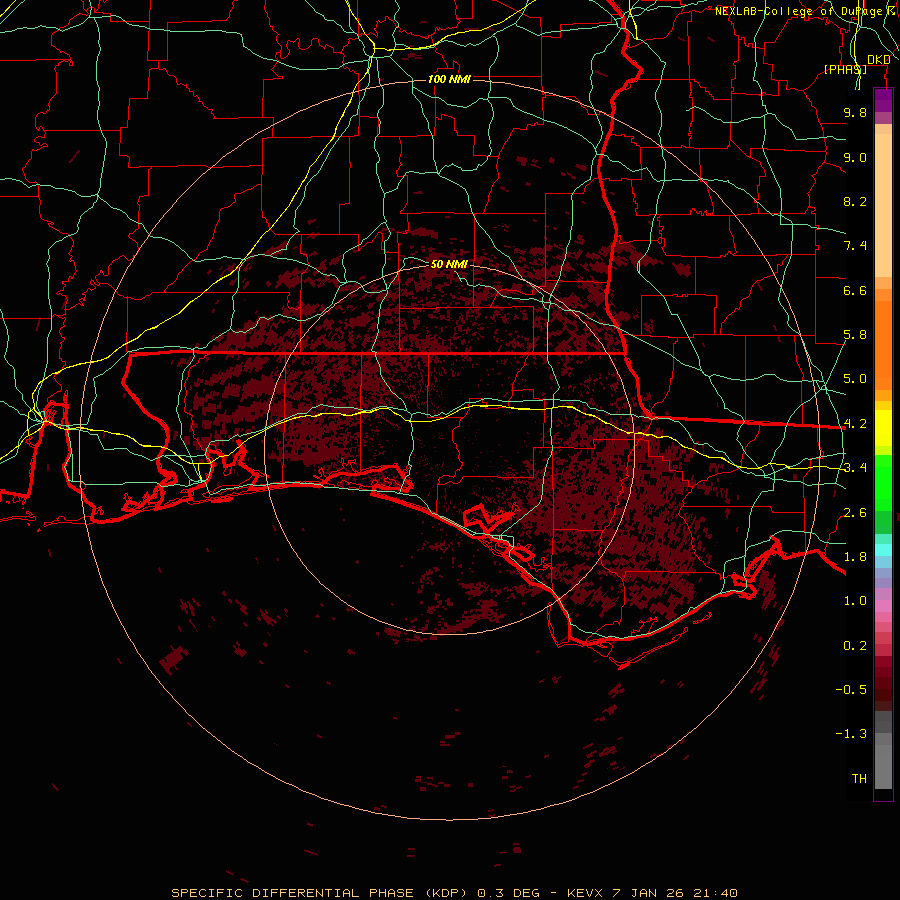This screenshot has width=900, height=900.
Task: Click the "[PHAS]" units label
Action: [x=845, y=69]
